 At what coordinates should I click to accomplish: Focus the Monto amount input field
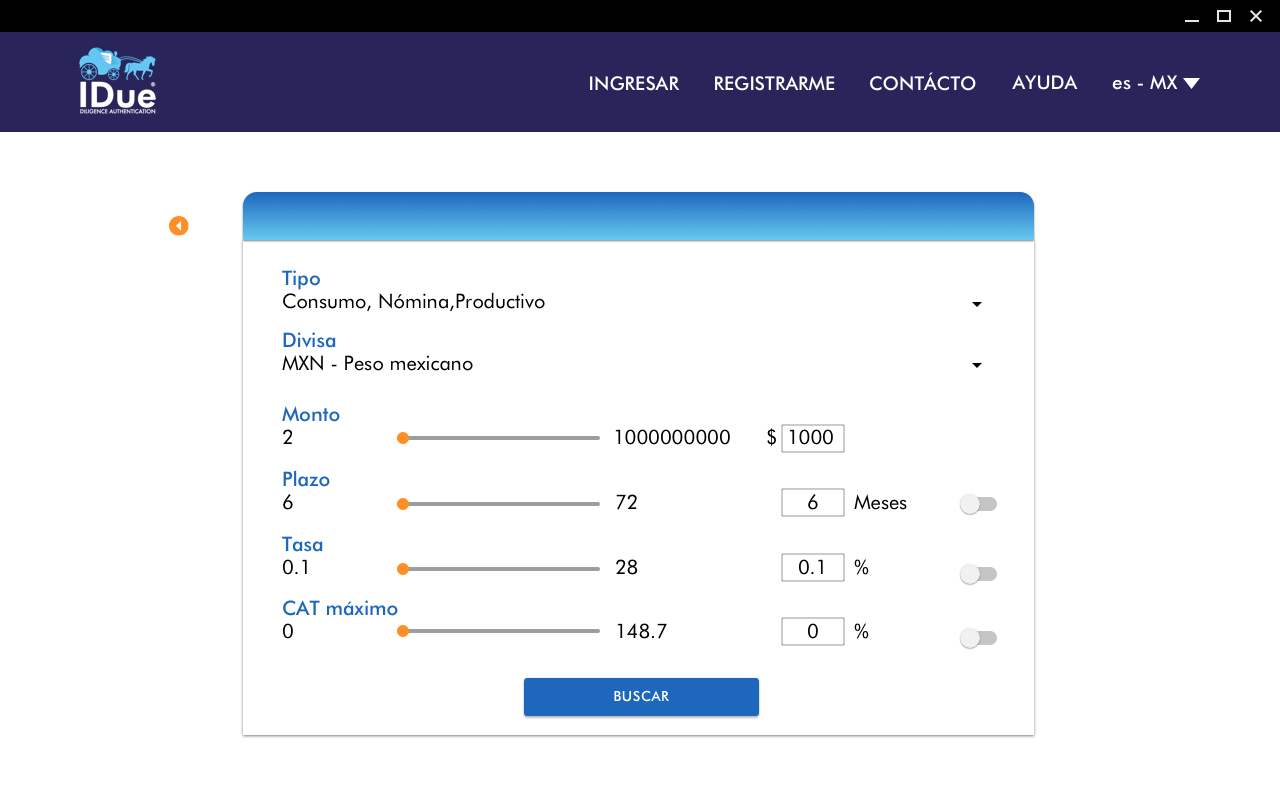812,438
